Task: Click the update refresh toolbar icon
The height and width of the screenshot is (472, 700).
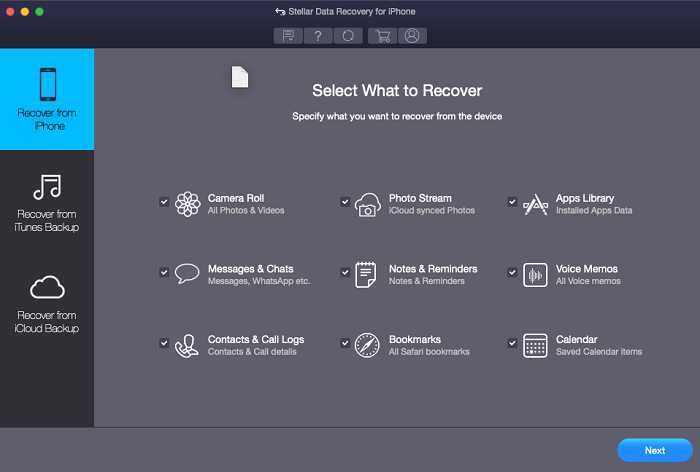Action: point(348,36)
